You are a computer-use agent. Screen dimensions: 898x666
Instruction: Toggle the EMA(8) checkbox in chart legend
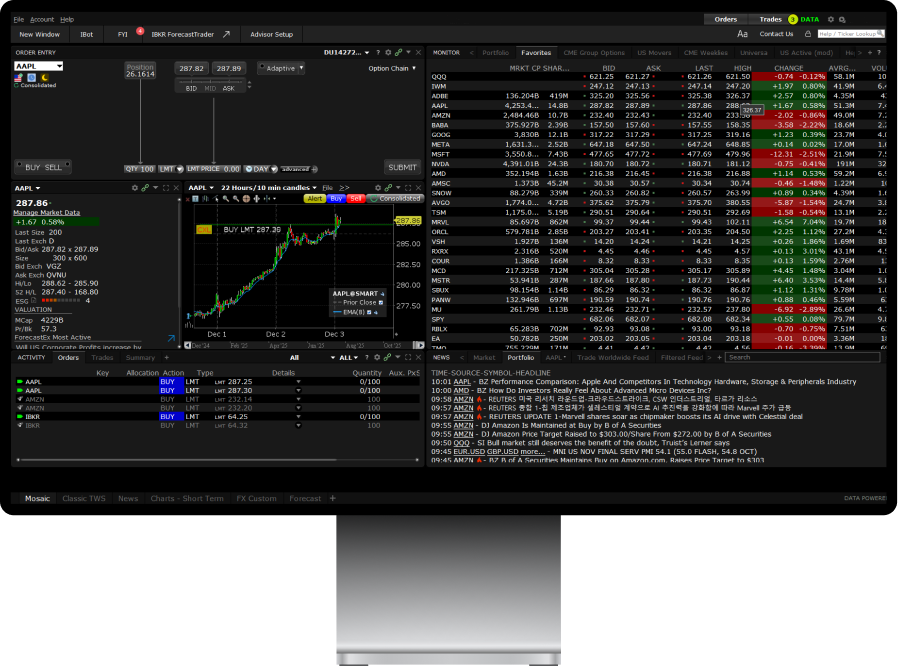click(369, 312)
